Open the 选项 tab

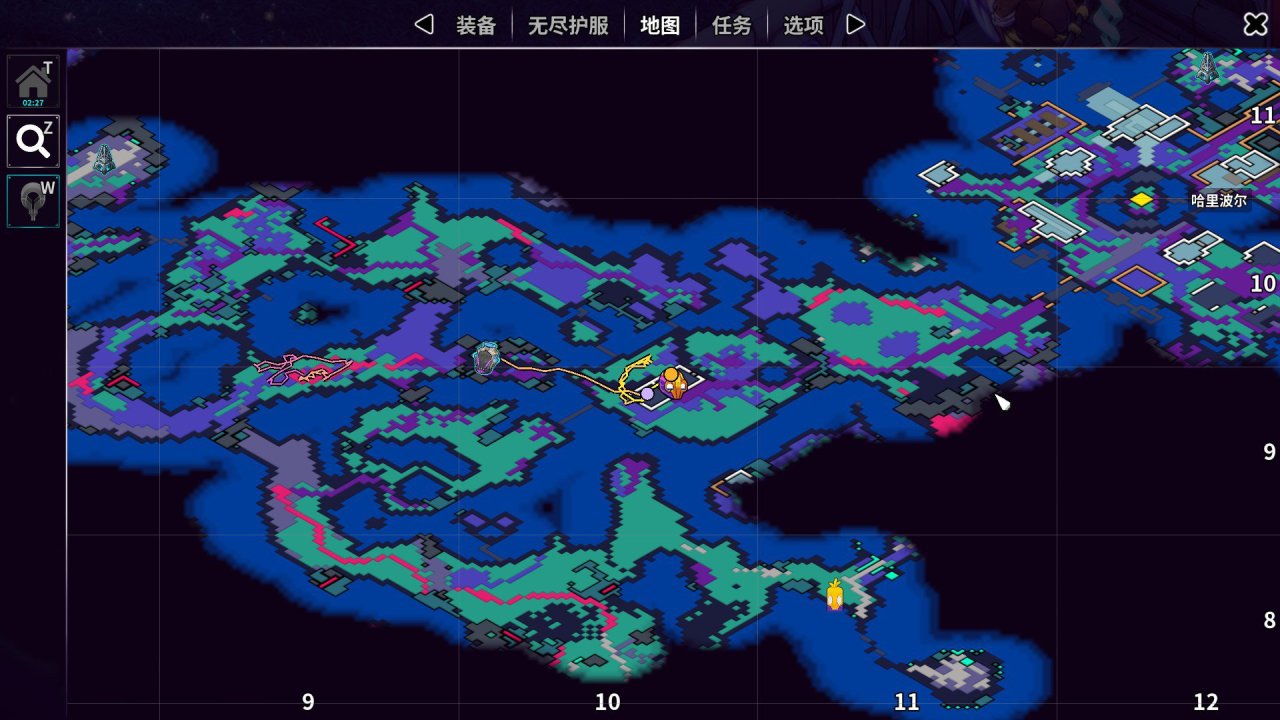[803, 25]
